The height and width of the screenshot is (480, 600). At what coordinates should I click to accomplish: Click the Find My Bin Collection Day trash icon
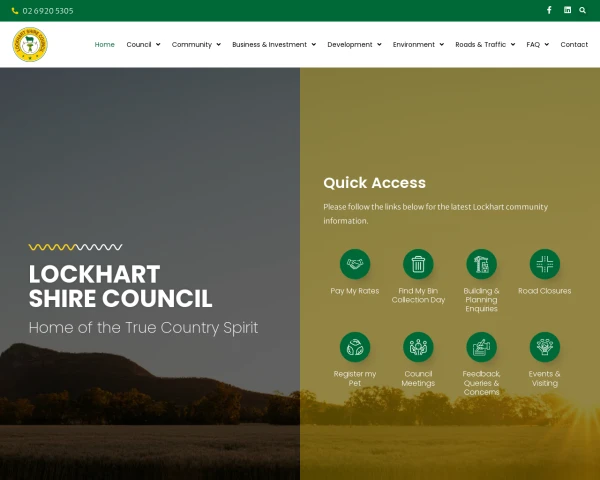(x=418, y=264)
